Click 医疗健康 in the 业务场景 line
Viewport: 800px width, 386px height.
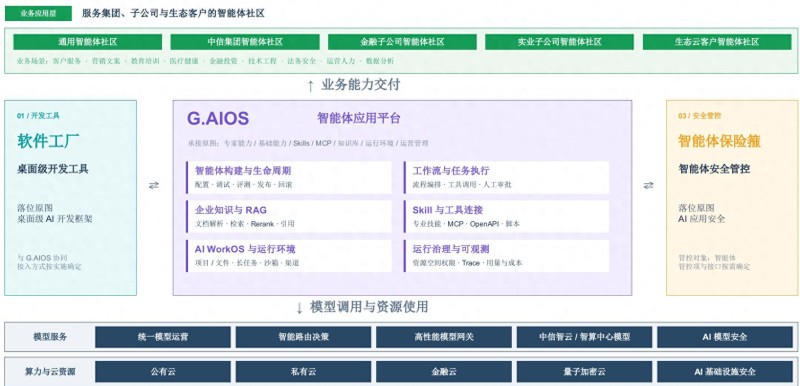coord(184,61)
